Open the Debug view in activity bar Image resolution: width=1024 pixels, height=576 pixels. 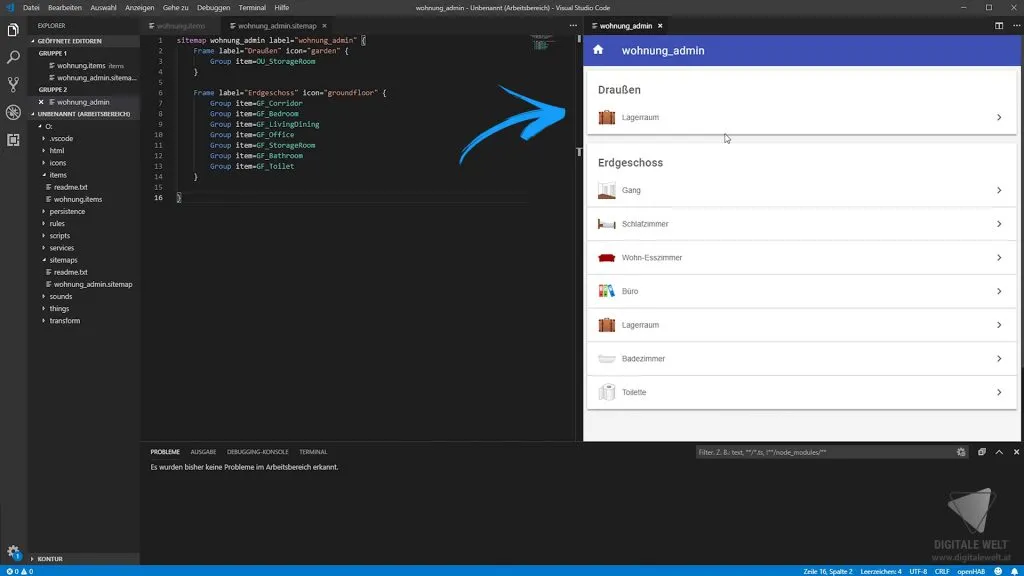click(13, 112)
